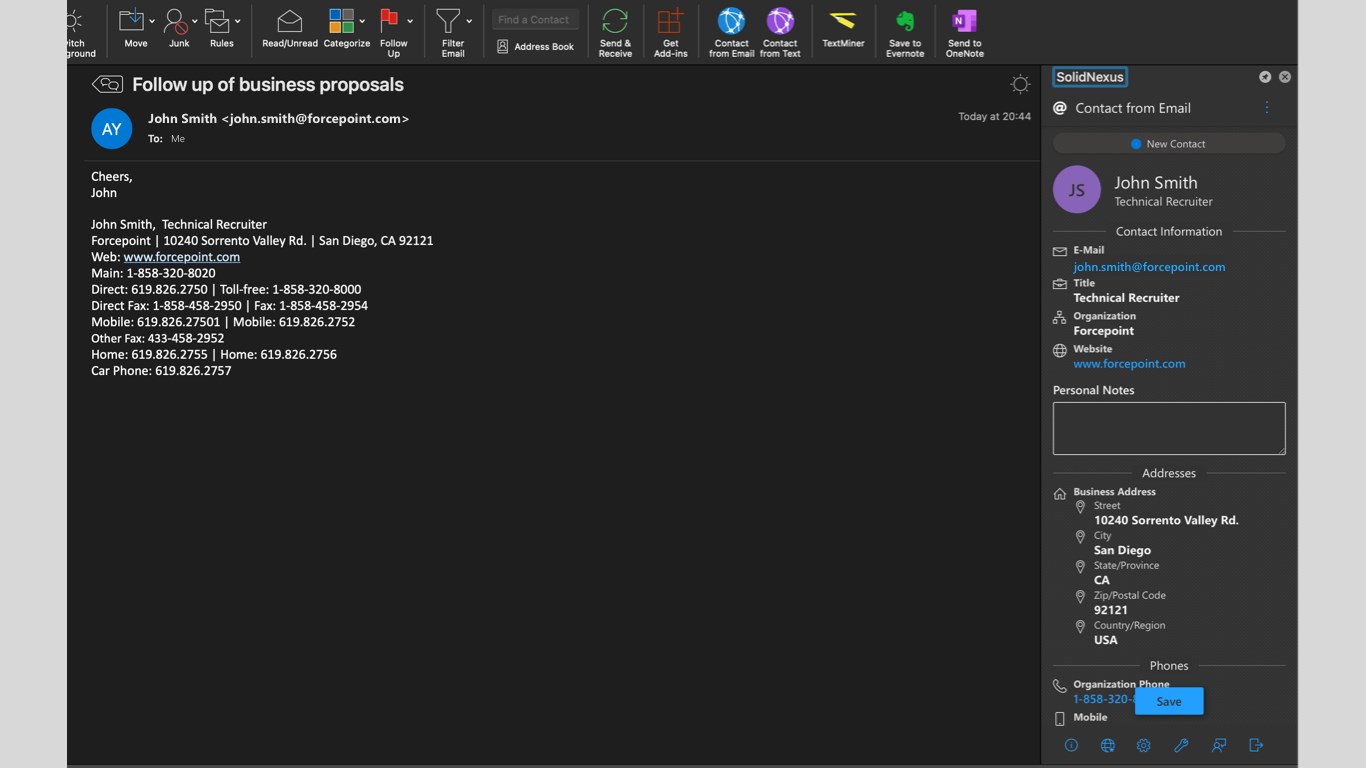This screenshot has height=768, width=1366.
Task: Click the 'Technical Recruiter' Title value
Action: click(x=1126, y=298)
